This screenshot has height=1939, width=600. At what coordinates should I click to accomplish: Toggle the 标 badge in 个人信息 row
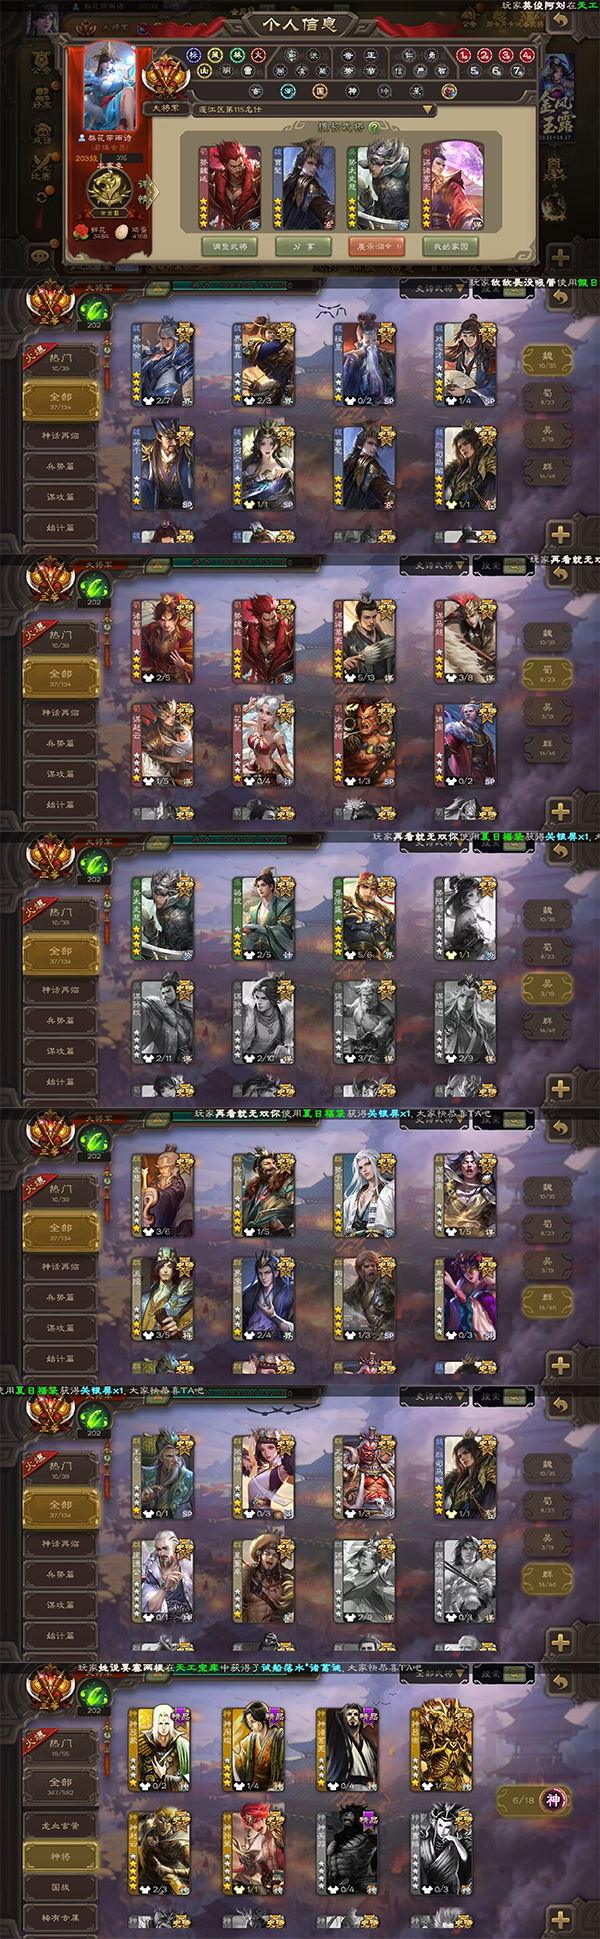[194, 55]
